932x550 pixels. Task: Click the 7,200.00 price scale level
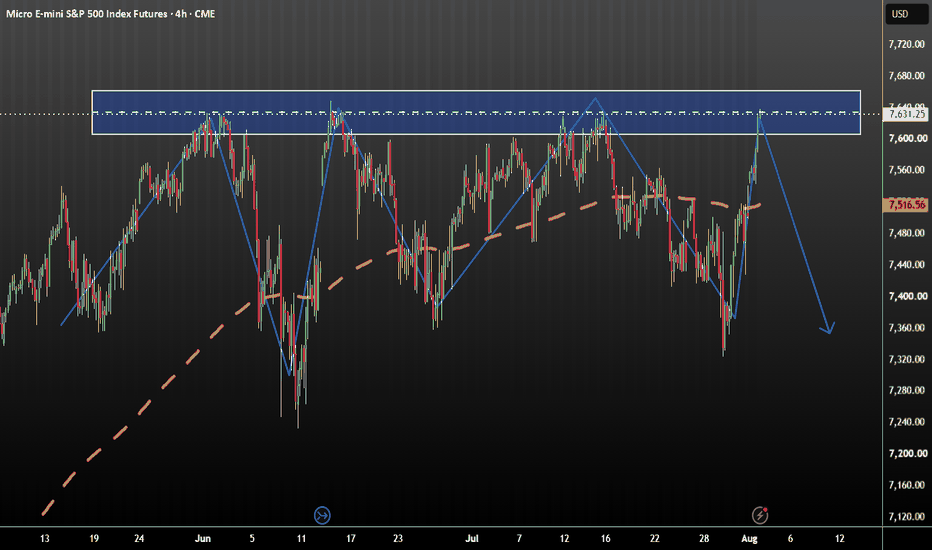[906, 453]
